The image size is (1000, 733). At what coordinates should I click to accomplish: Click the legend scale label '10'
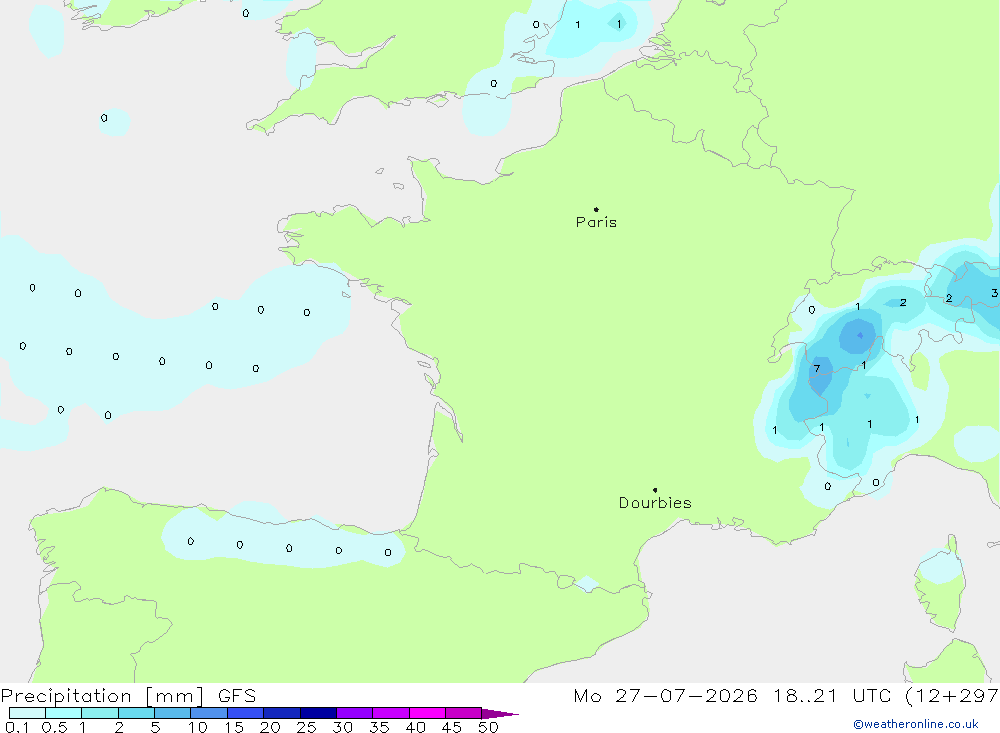[197, 727]
